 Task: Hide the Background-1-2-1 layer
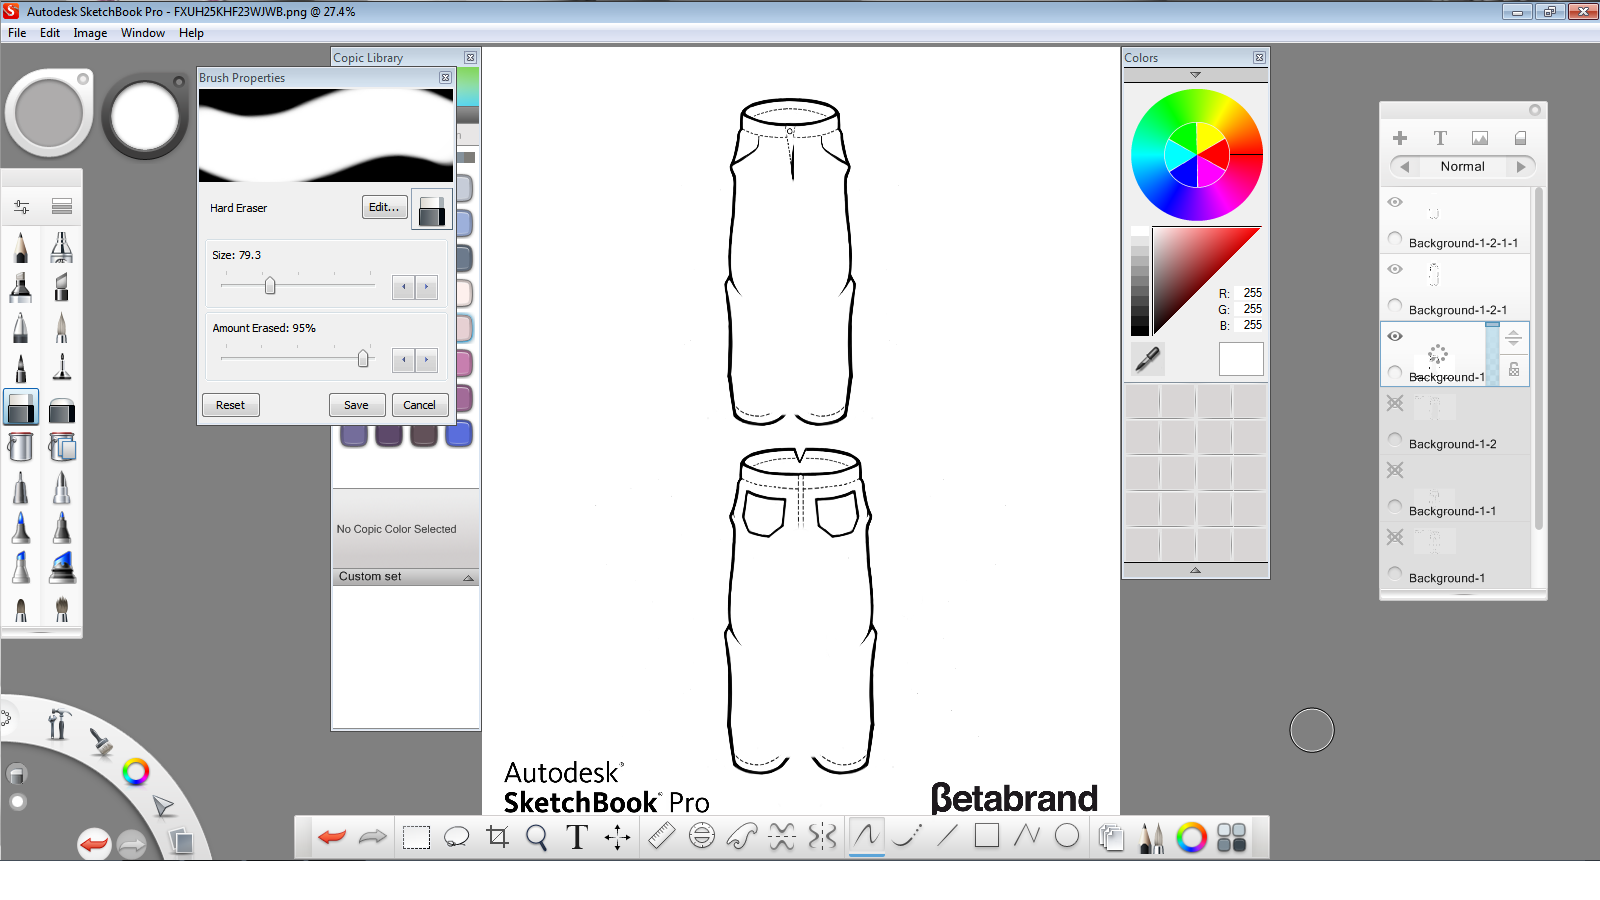coord(1395,269)
